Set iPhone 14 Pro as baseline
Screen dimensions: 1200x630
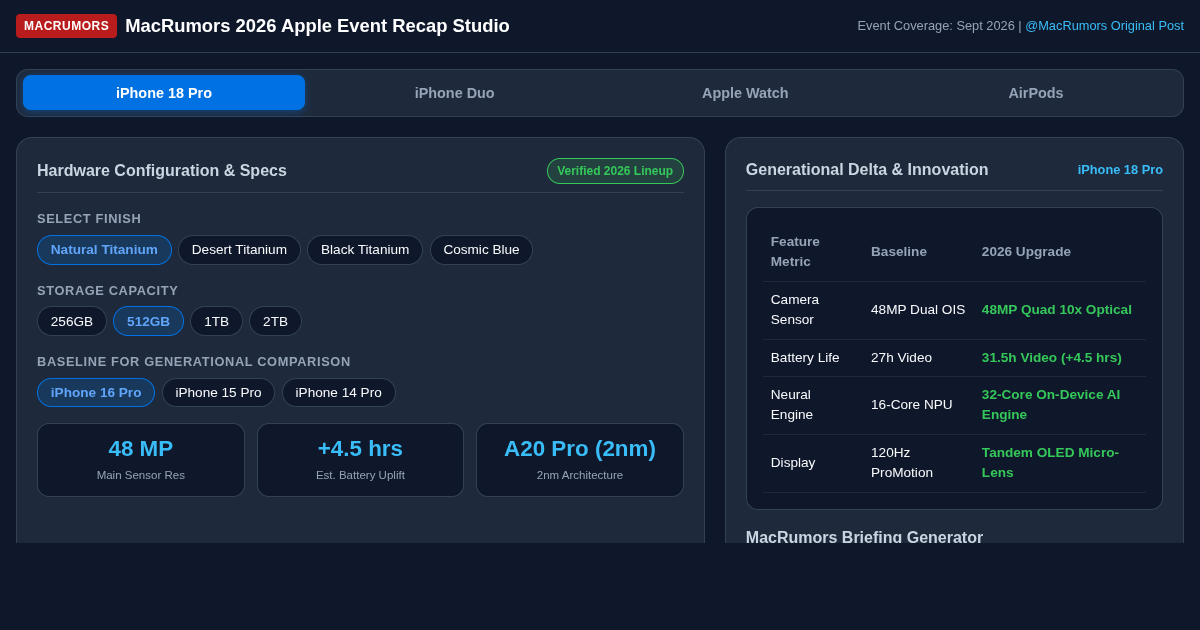(x=338, y=392)
